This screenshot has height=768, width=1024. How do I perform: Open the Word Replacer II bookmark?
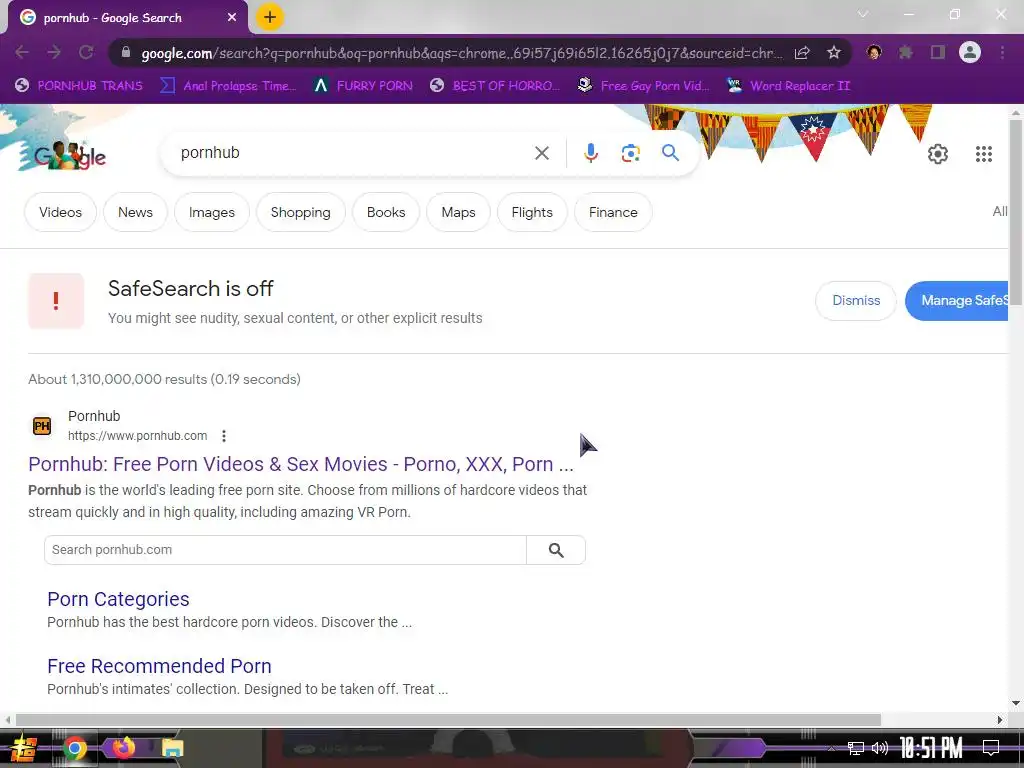pyautogui.click(x=789, y=86)
